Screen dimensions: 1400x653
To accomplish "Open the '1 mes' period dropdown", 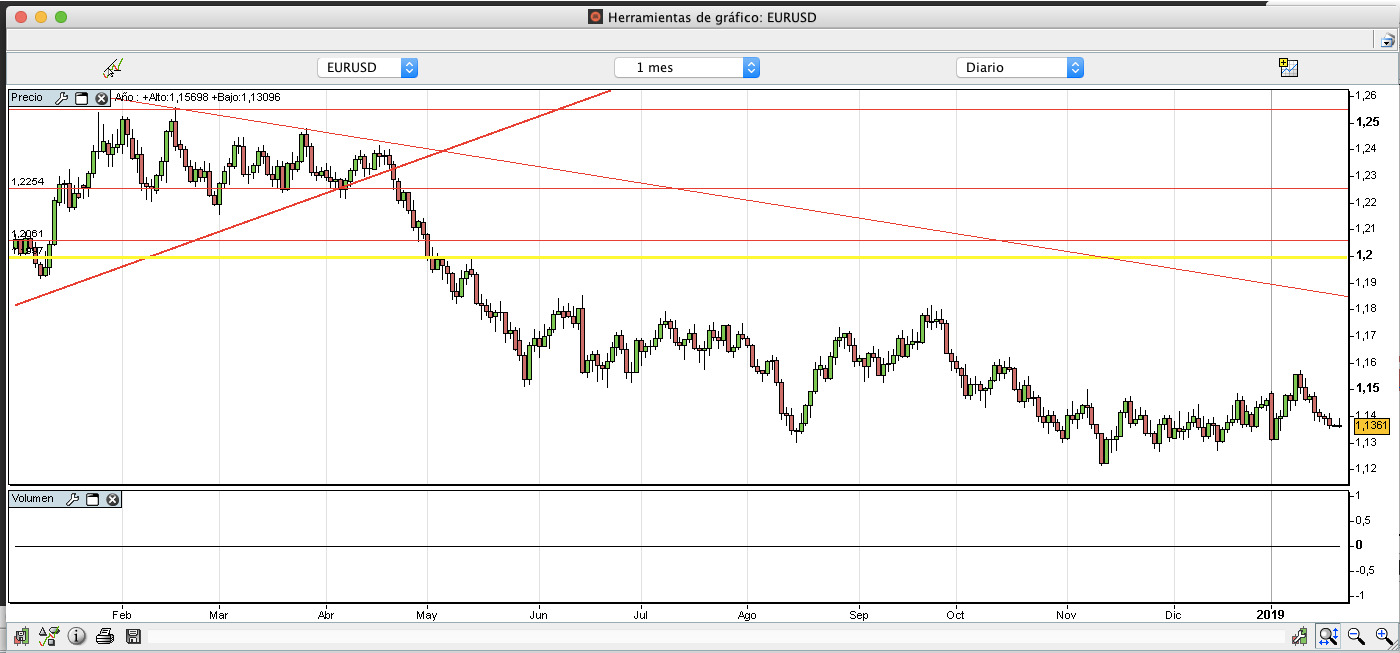I will 687,68.
